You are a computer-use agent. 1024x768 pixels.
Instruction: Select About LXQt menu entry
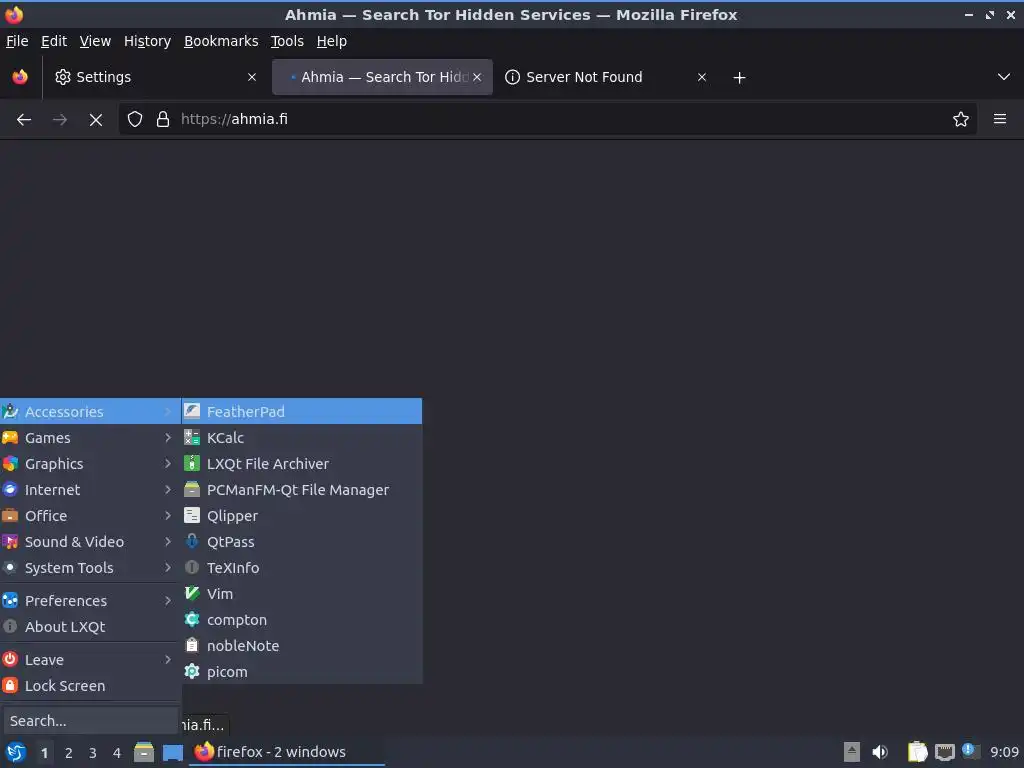[x=90, y=626]
